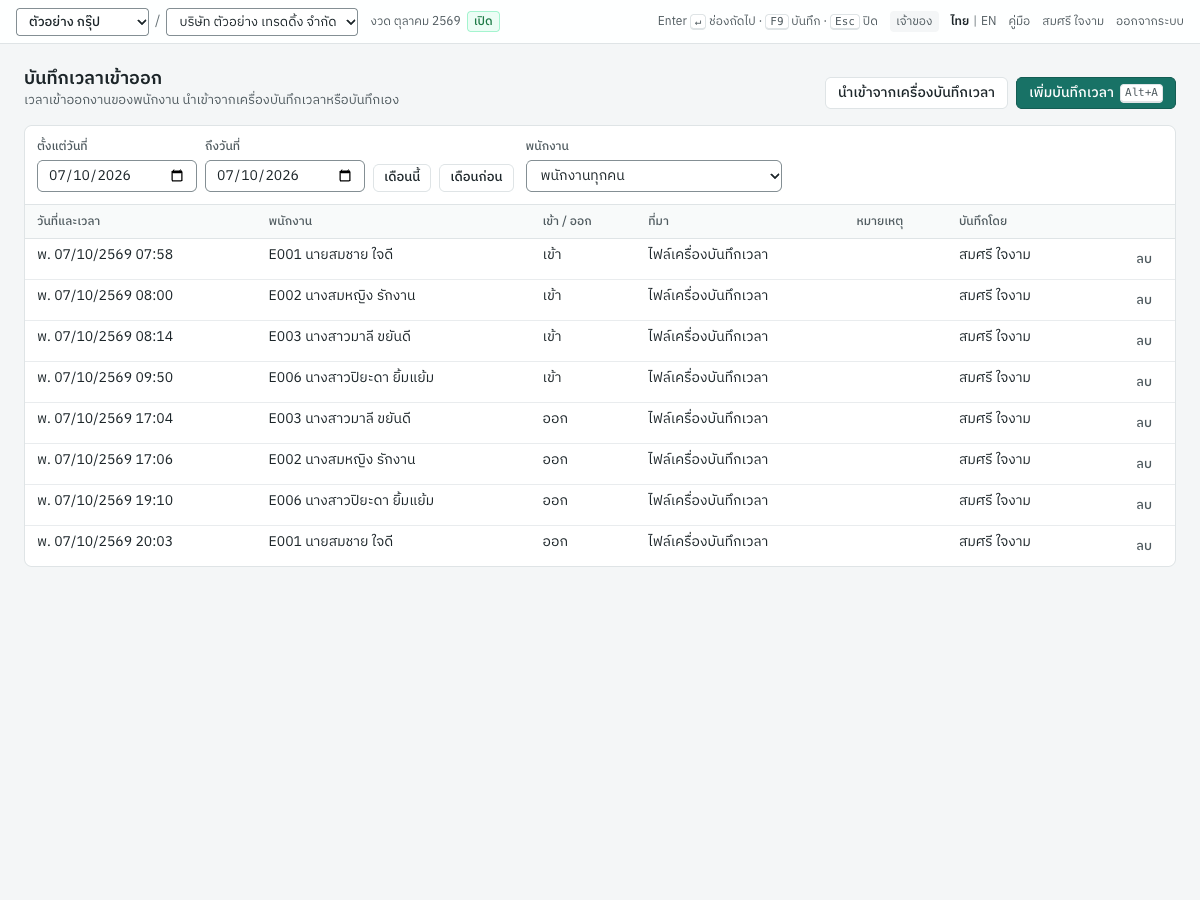Viewport: 1200px width, 900px height.
Task: Delete the 17:04 E003 entry
Action: pyautogui.click(x=1143, y=423)
